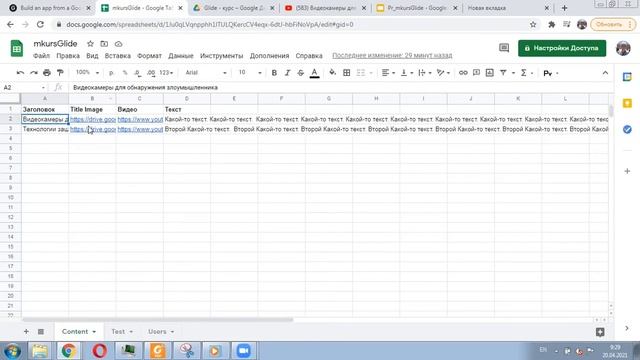Click the name box A2
The image size is (640, 360).
coord(24,87)
